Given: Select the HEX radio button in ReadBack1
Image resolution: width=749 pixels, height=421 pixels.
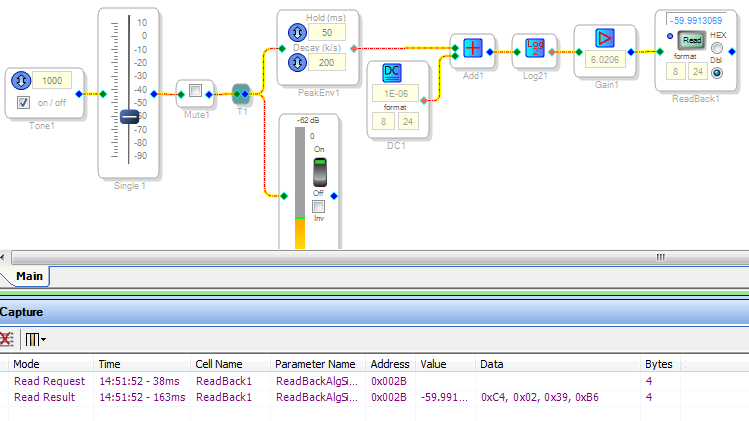Looking at the screenshot, I should (717, 48).
